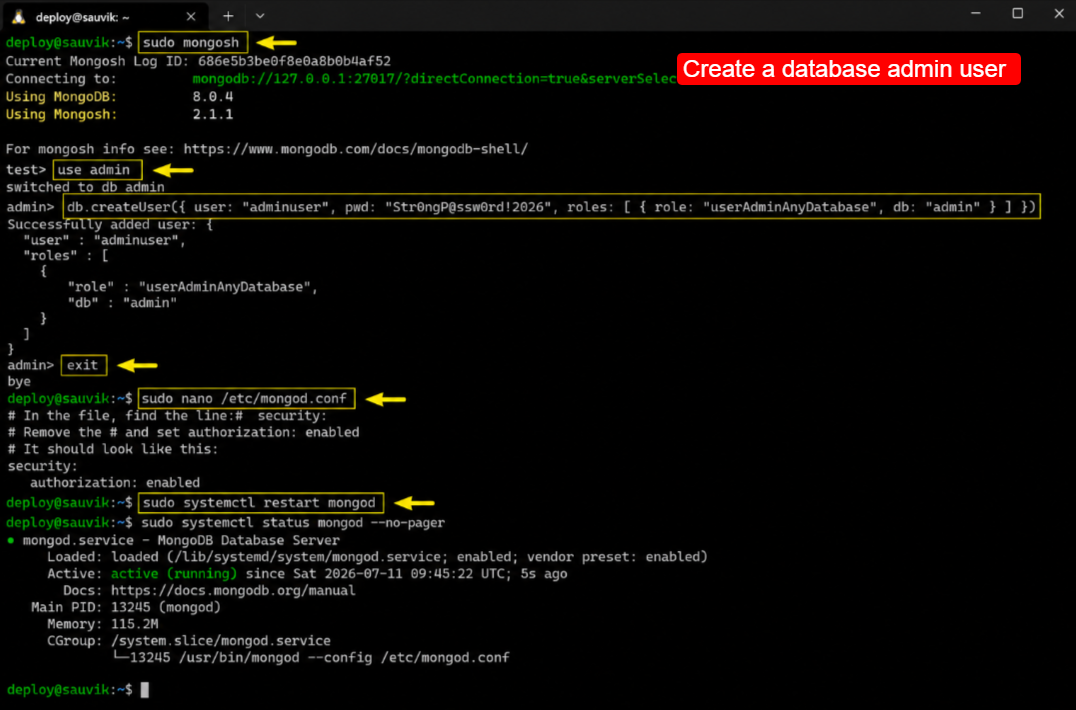The height and width of the screenshot is (710, 1076).
Task: Click the 'bye' output line
Action: tap(19, 381)
